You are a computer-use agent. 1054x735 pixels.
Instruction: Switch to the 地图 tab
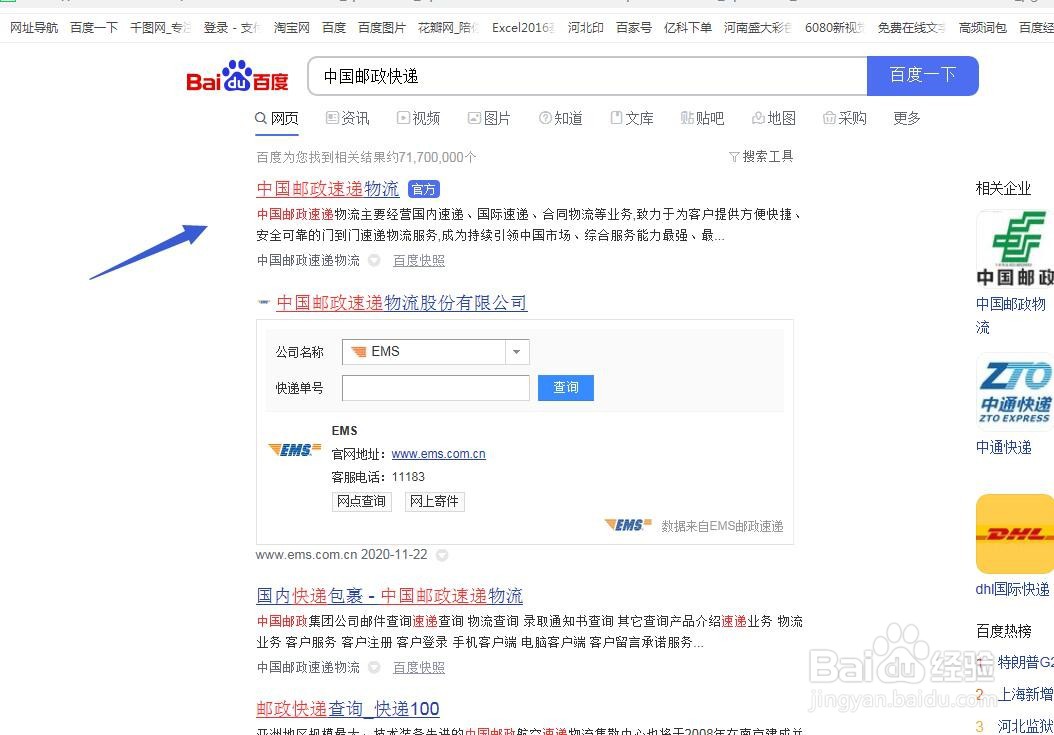tap(774, 118)
